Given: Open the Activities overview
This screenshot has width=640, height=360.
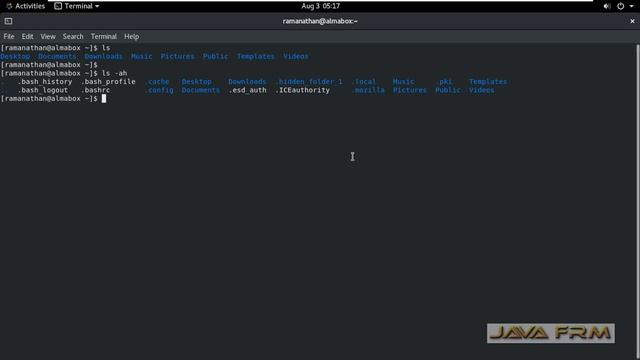Looking at the screenshot, I should coord(26,6).
